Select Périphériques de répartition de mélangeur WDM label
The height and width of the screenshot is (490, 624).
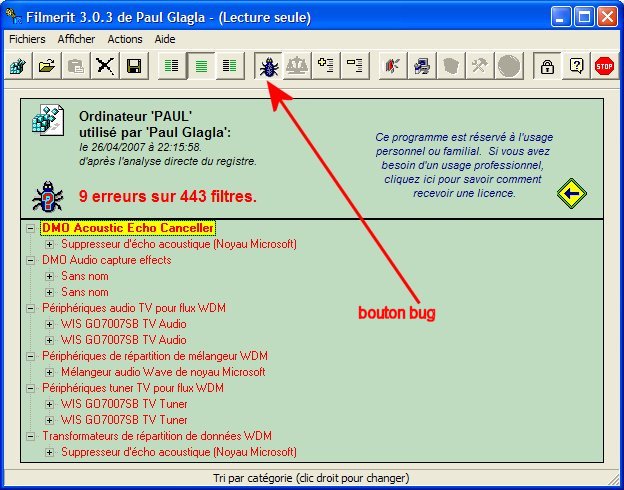tap(155, 356)
